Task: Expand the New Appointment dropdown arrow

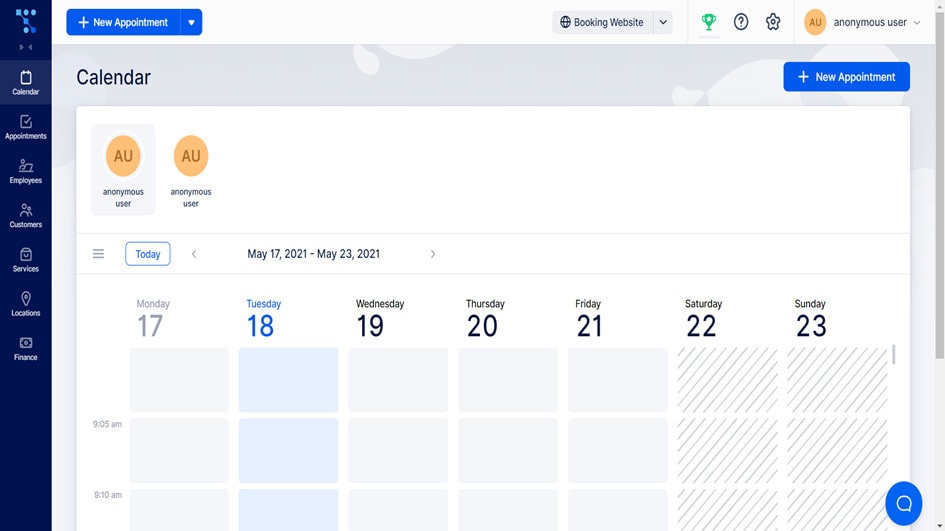Action: point(191,22)
